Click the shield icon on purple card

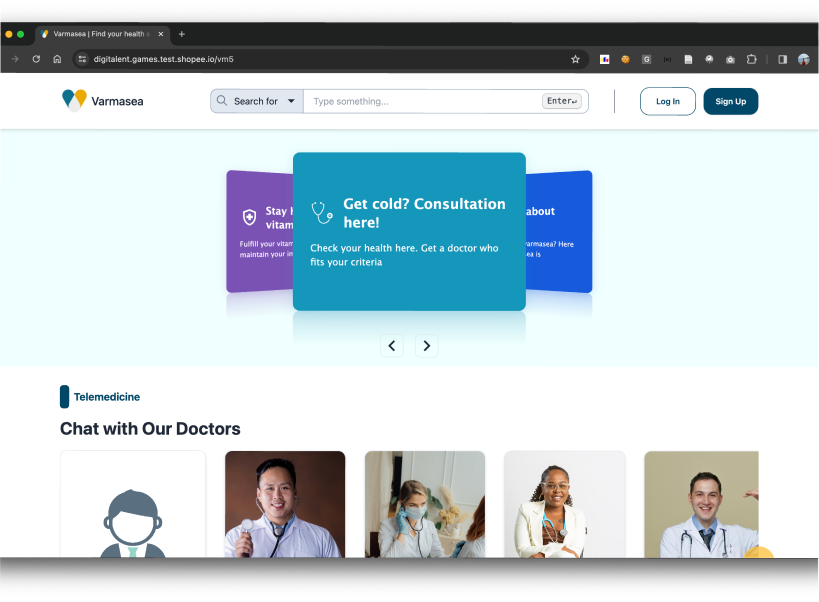(x=250, y=217)
